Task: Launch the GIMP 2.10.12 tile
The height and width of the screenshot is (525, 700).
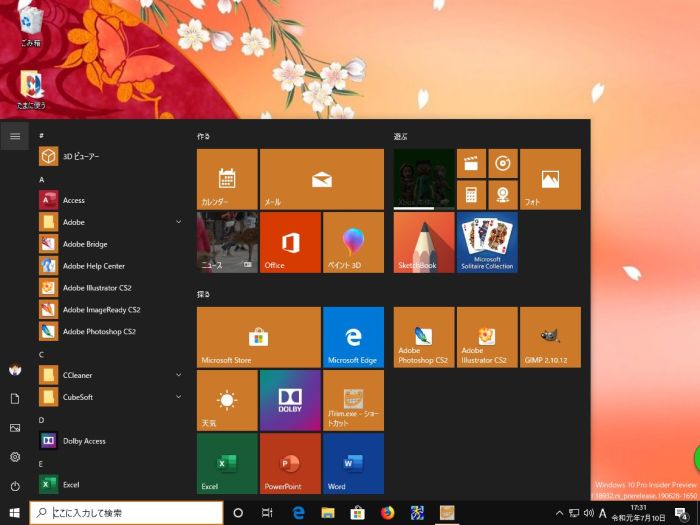Action: (x=550, y=337)
